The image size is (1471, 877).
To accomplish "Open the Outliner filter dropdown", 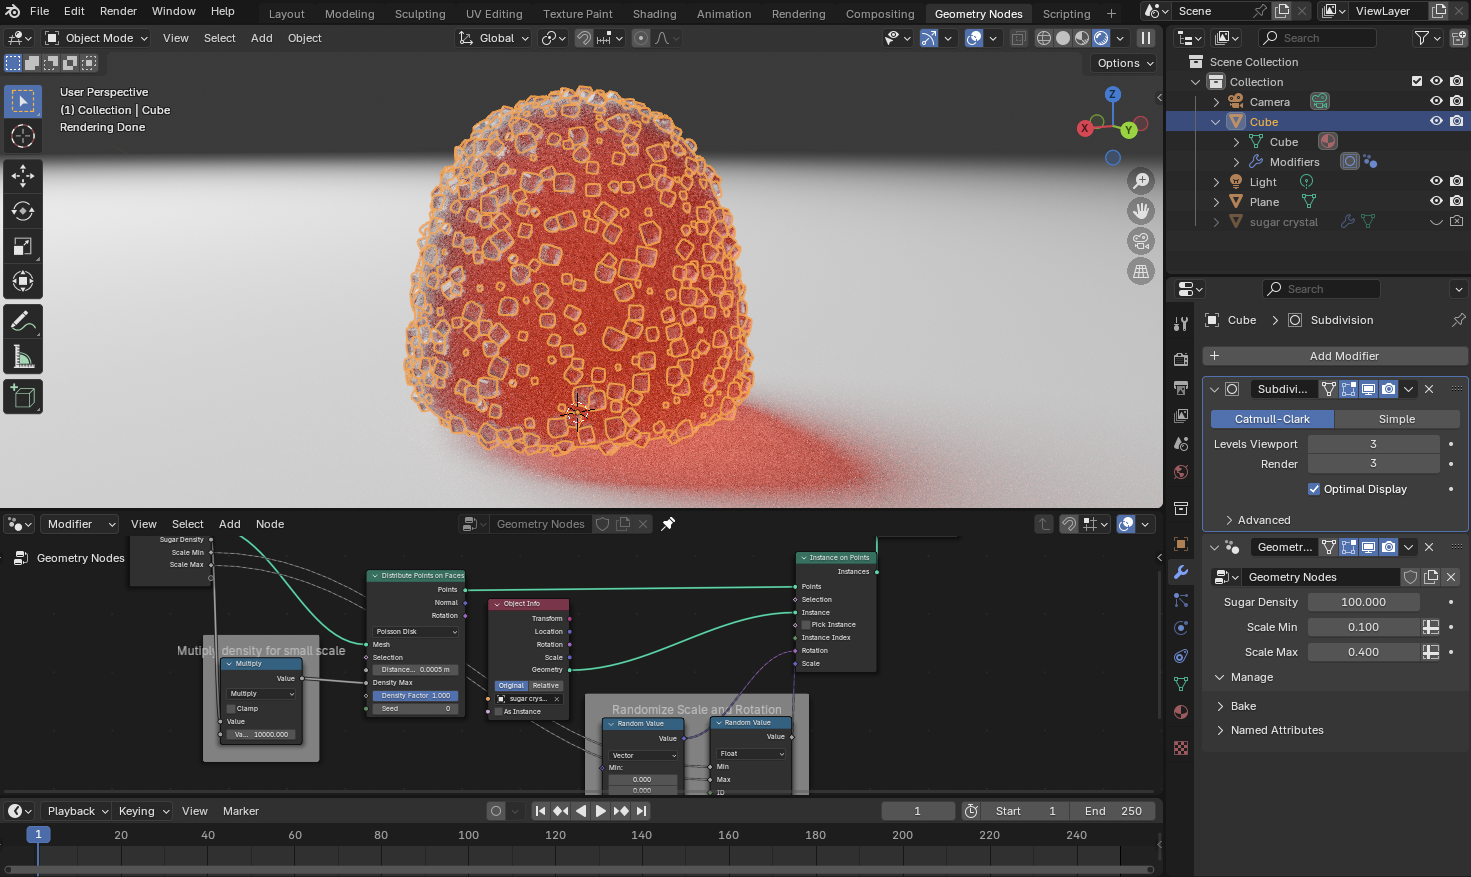I will [1427, 38].
